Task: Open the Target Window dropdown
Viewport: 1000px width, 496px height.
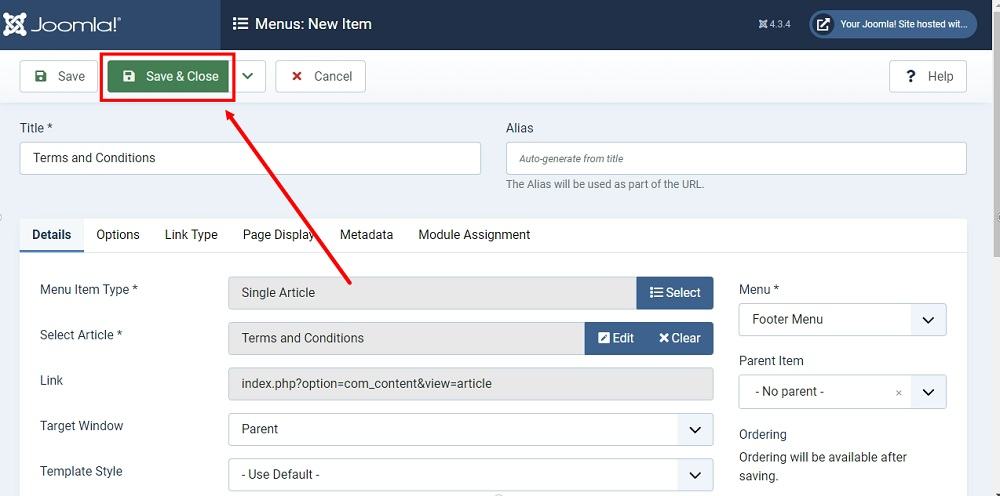Action: point(471,429)
